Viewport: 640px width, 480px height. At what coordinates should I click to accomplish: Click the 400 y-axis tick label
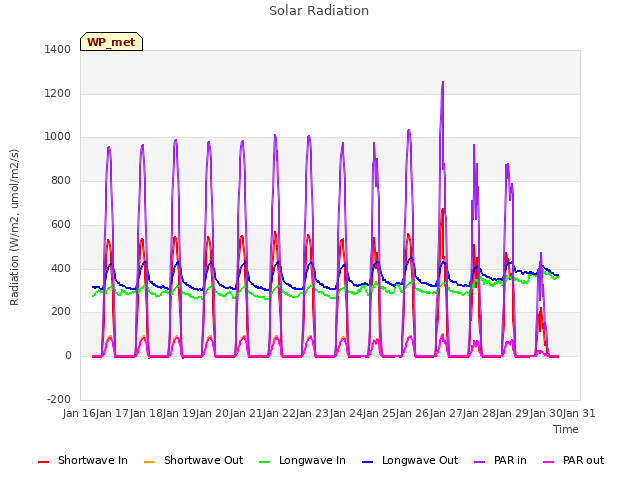[x=61, y=269]
